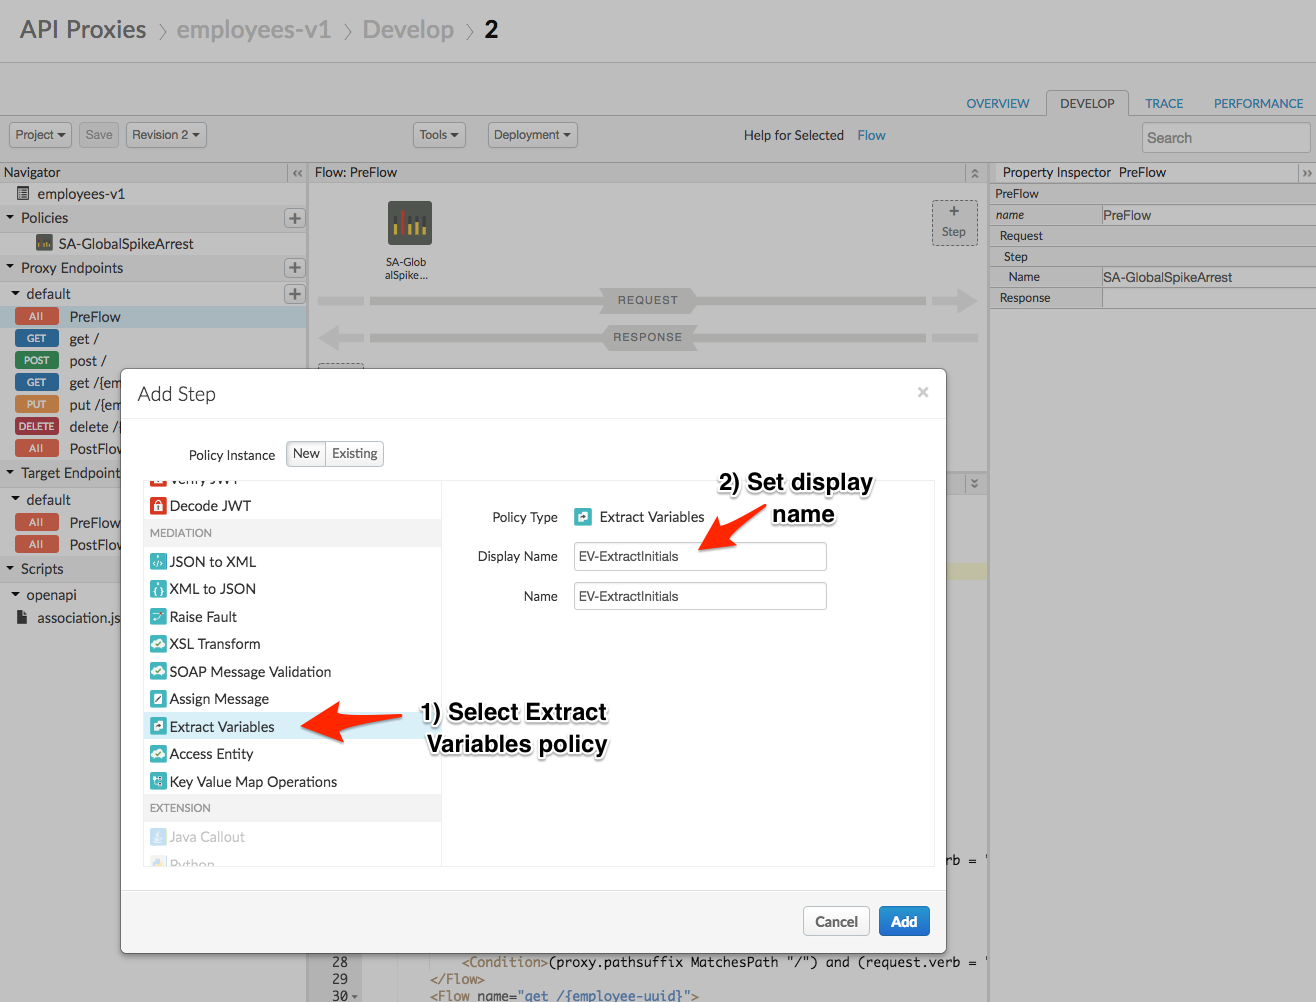Click the RESPONSE flow label
This screenshot has width=1316, height=1002.
coord(648,337)
